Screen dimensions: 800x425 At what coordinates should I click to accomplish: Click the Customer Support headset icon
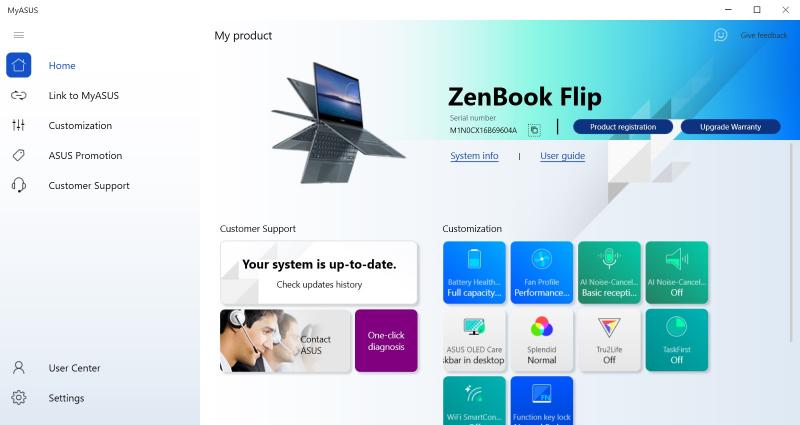point(18,185)
